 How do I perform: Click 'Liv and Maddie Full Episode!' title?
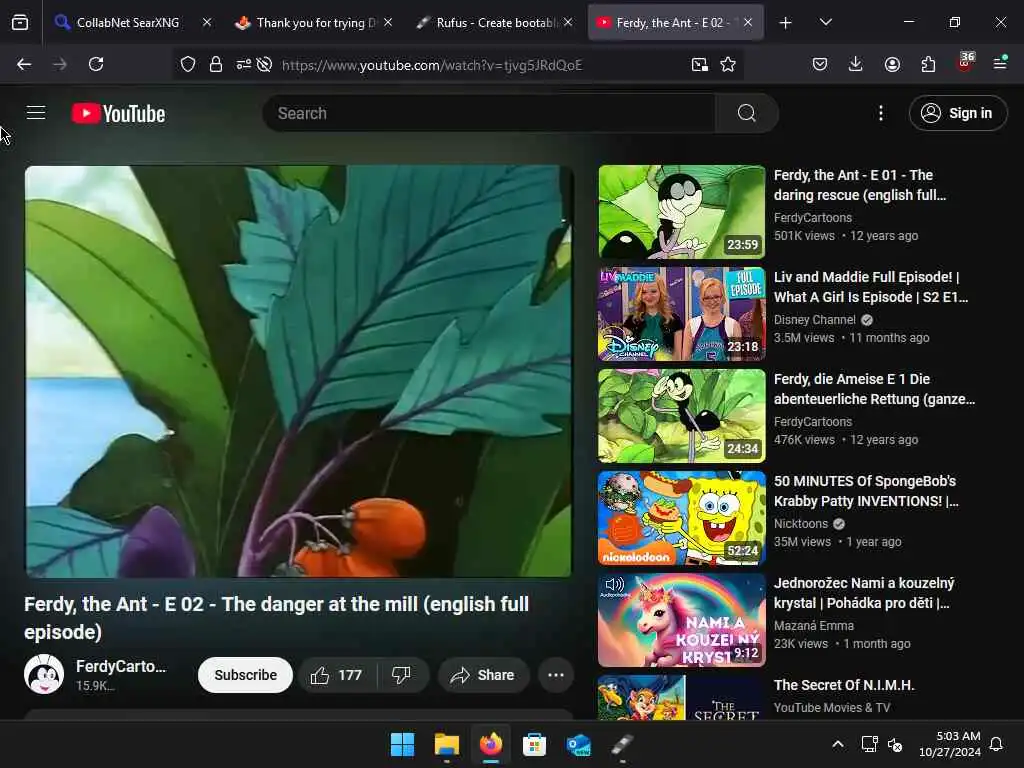[871, 287]
